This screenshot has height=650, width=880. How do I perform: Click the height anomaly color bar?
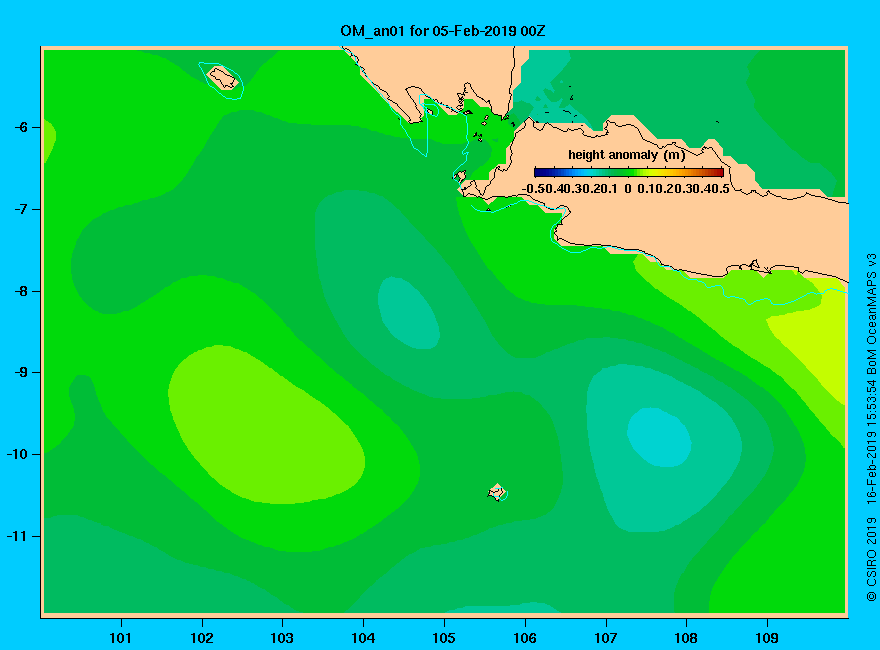tap(629, 172)
